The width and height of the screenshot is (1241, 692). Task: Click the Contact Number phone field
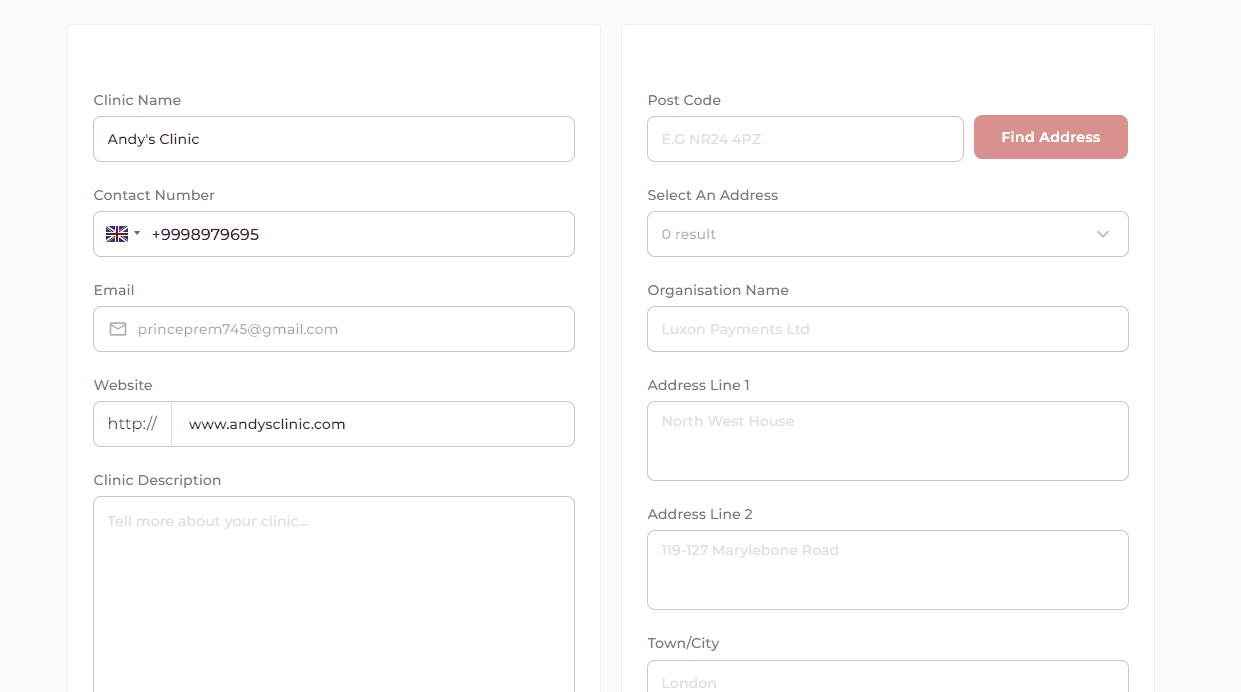(x=358, y=234)
